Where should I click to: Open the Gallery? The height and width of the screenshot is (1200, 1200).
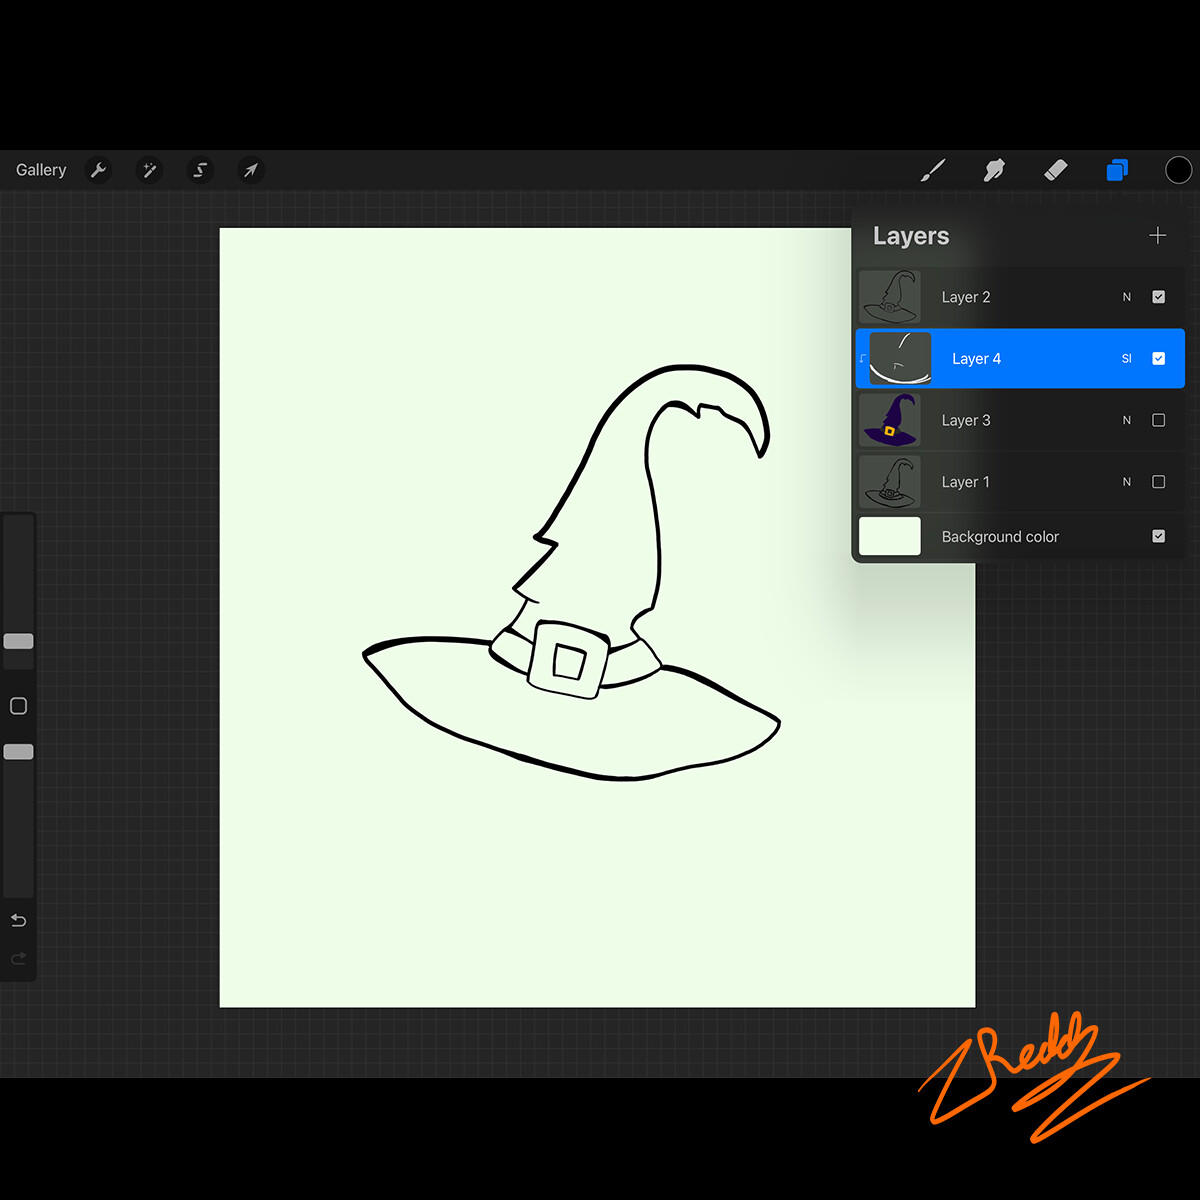coord(41,170)
